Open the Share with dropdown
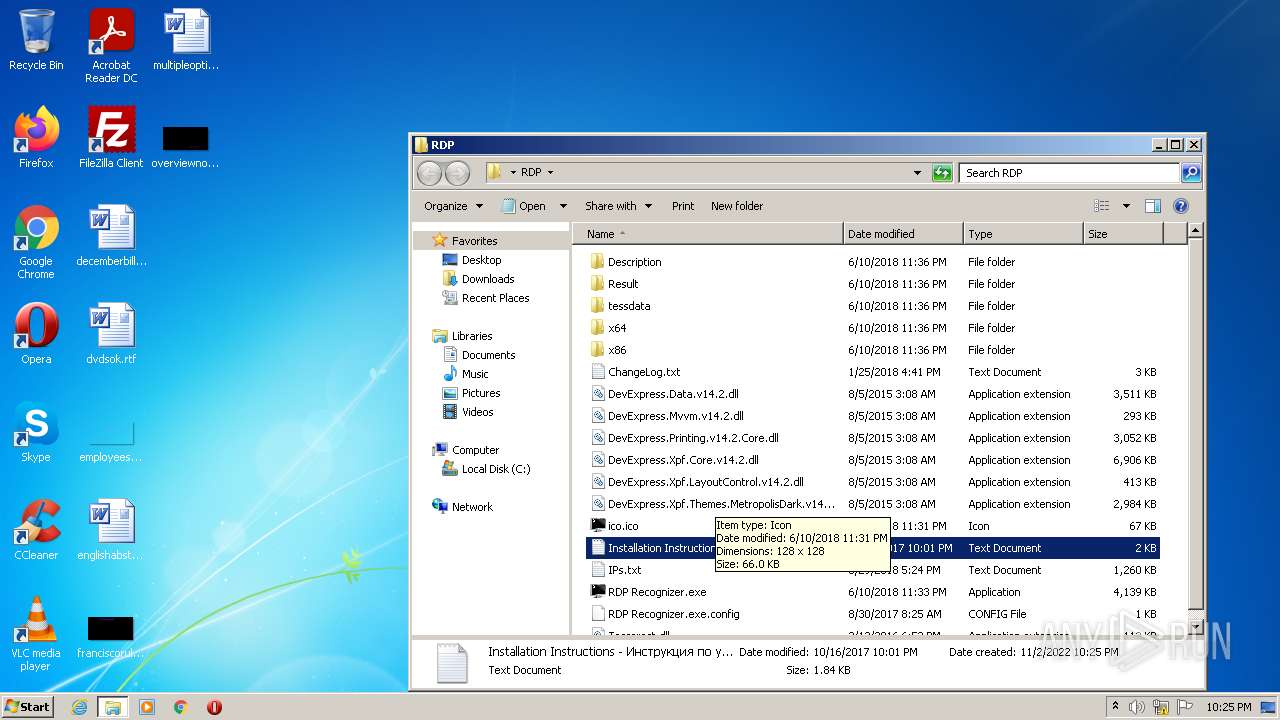This screenshot has height=720, width=1280. [x=618, y=206]
